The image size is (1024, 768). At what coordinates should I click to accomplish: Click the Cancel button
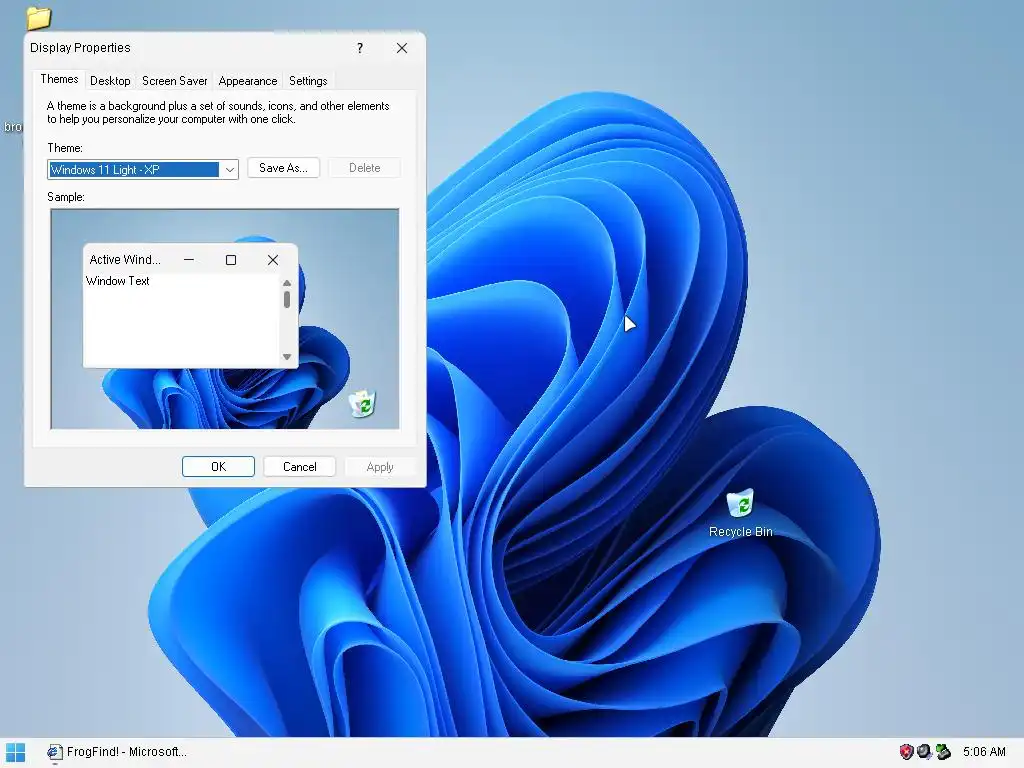click(x=300, y=467)
